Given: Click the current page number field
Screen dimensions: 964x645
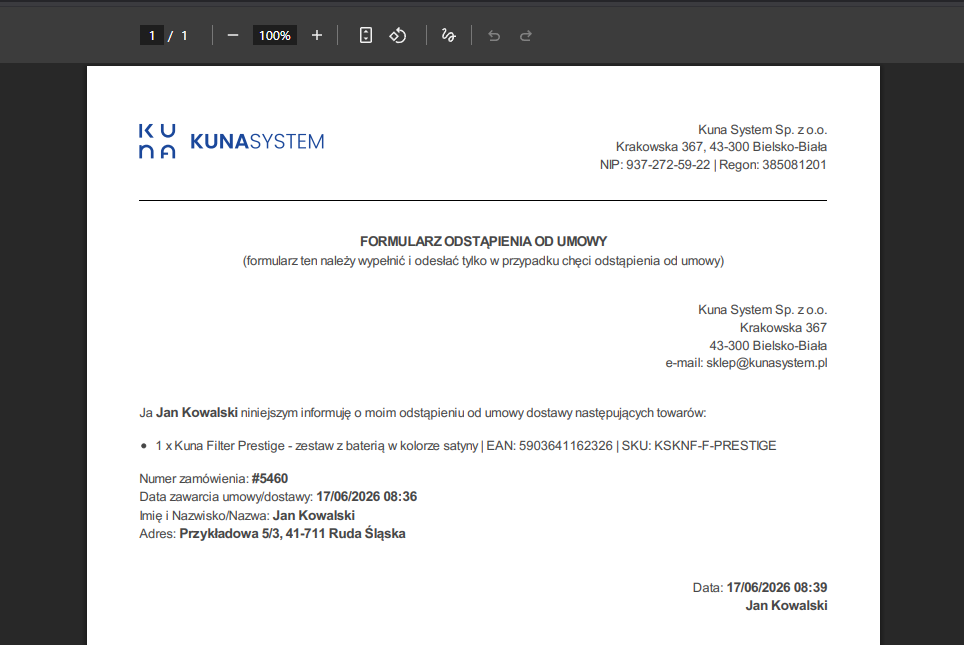Looking at the screenshot, I should tap(151, 36).
